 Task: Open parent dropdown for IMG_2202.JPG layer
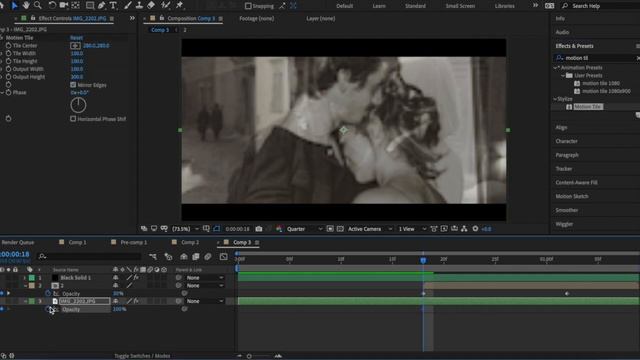(205, 301)
